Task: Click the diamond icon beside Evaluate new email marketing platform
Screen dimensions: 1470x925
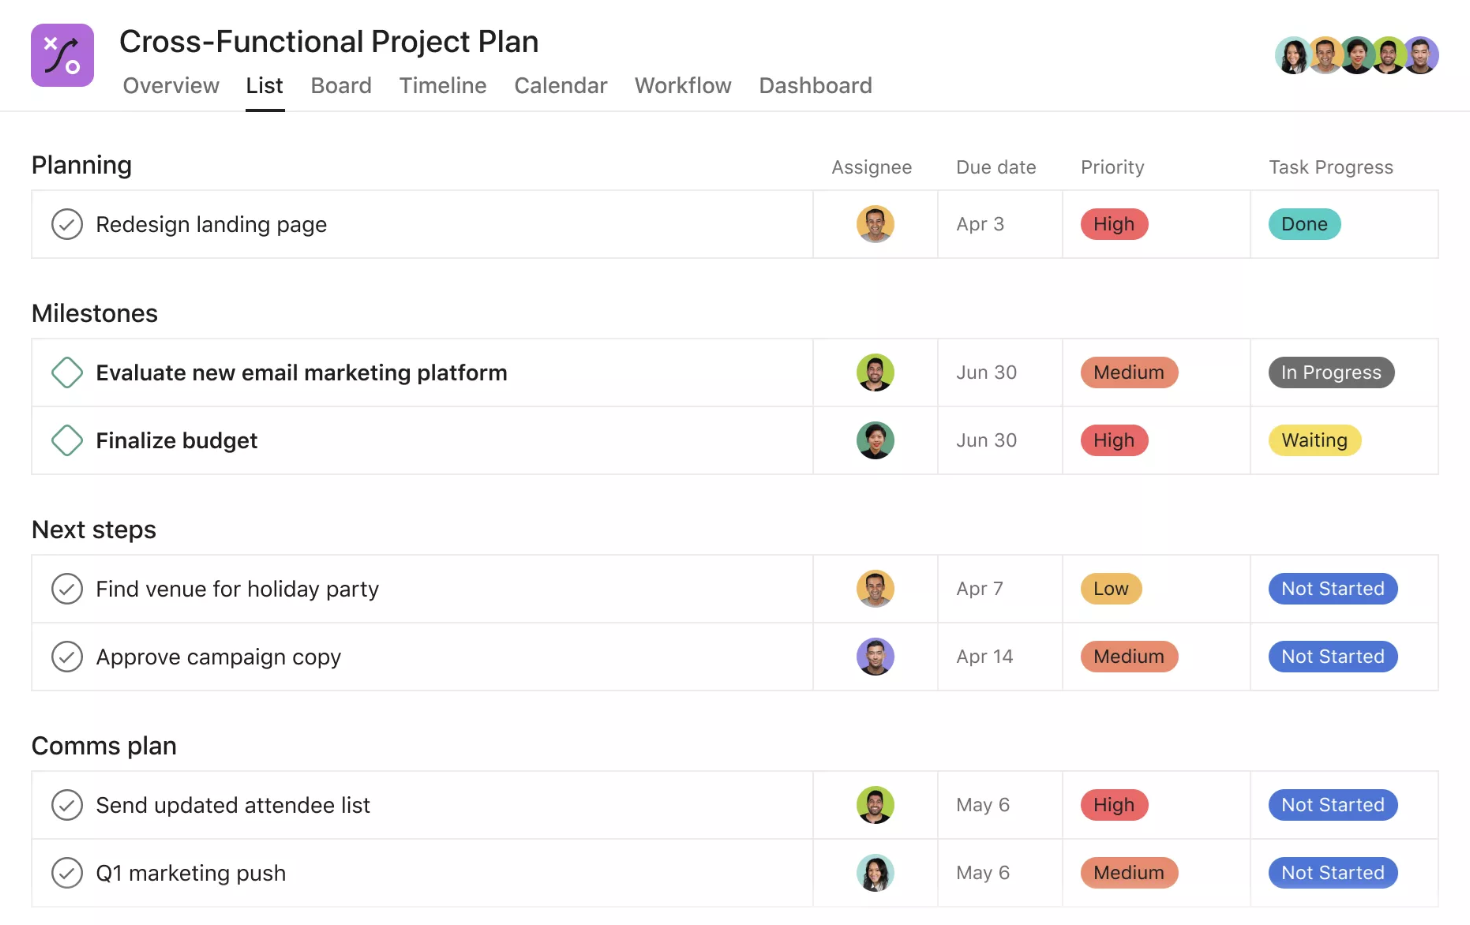Action: click(66, 372)
